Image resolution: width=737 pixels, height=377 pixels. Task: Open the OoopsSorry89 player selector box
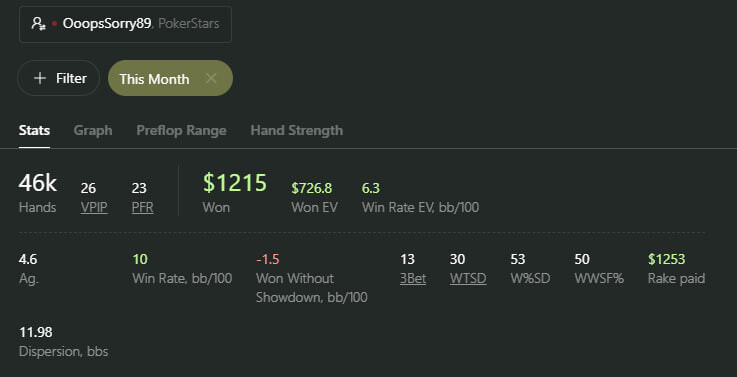[x=125, y=24]
